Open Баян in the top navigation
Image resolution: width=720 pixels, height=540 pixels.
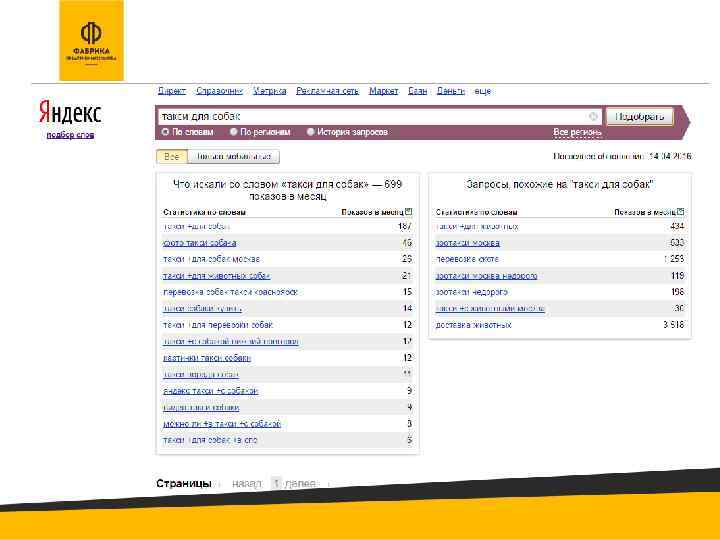[x=417, y=91]
